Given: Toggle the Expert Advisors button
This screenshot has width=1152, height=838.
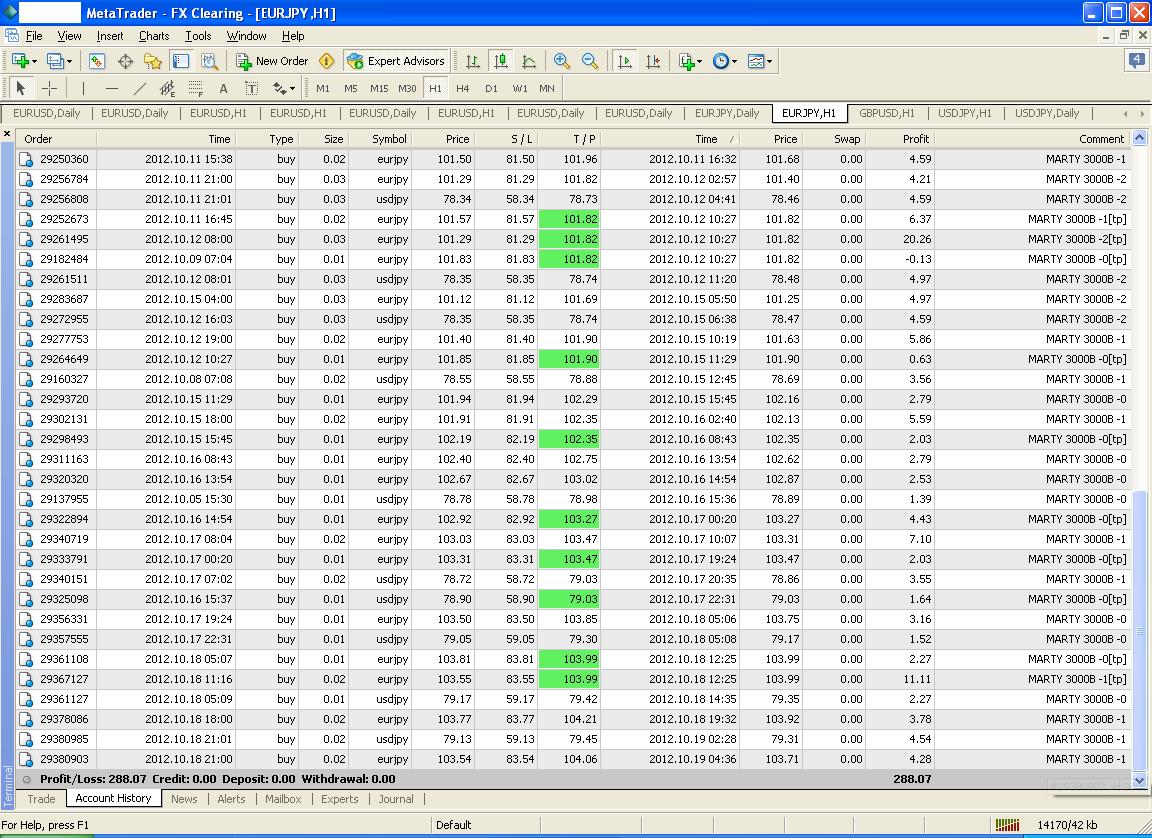Looking at the screenshot, I should point(396,62).
